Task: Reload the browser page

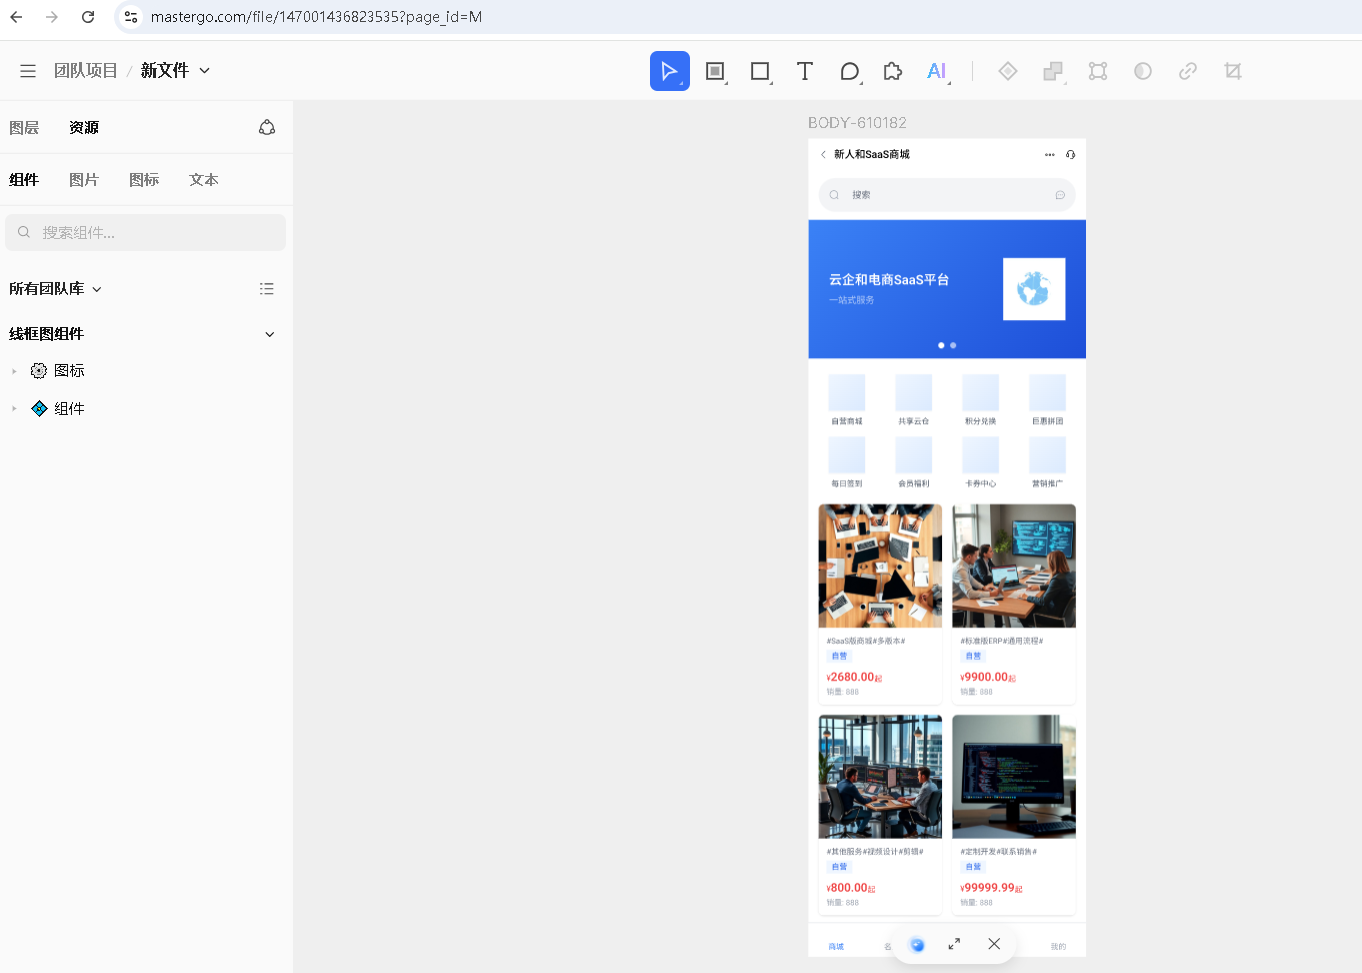Action: click(88, 17)
